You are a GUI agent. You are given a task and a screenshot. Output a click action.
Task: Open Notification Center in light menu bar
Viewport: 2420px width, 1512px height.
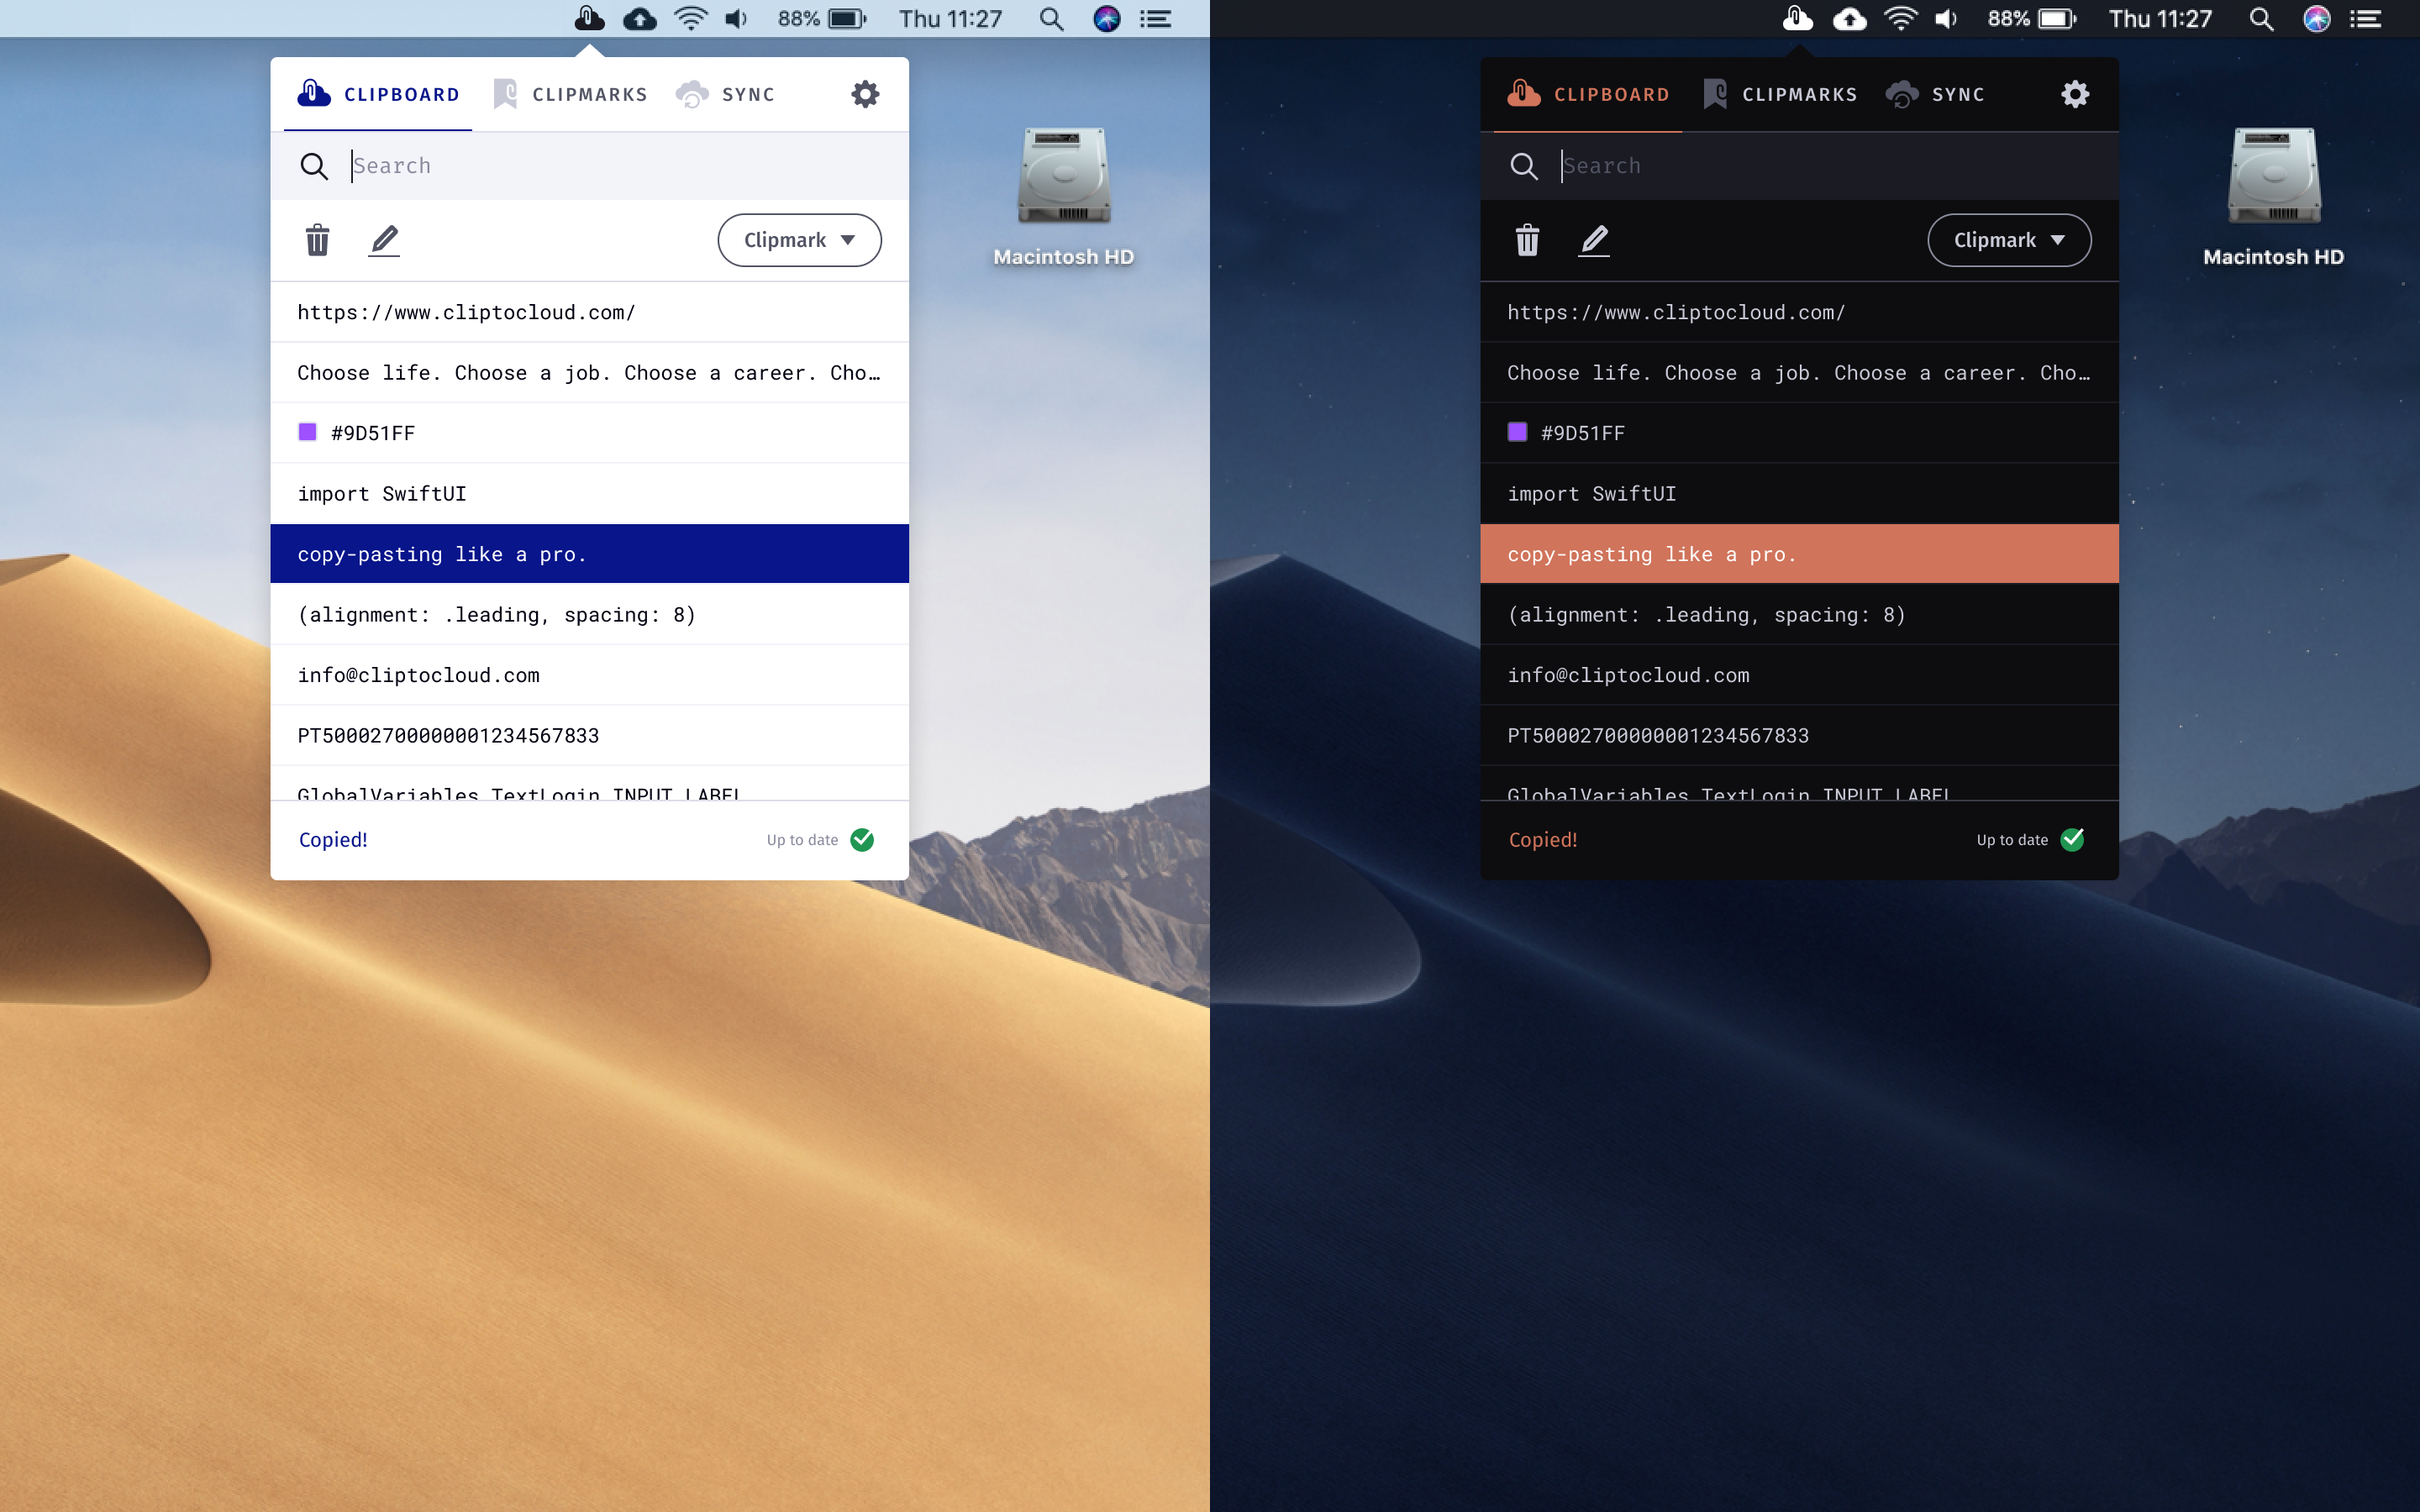click(x=1156, y=19)
